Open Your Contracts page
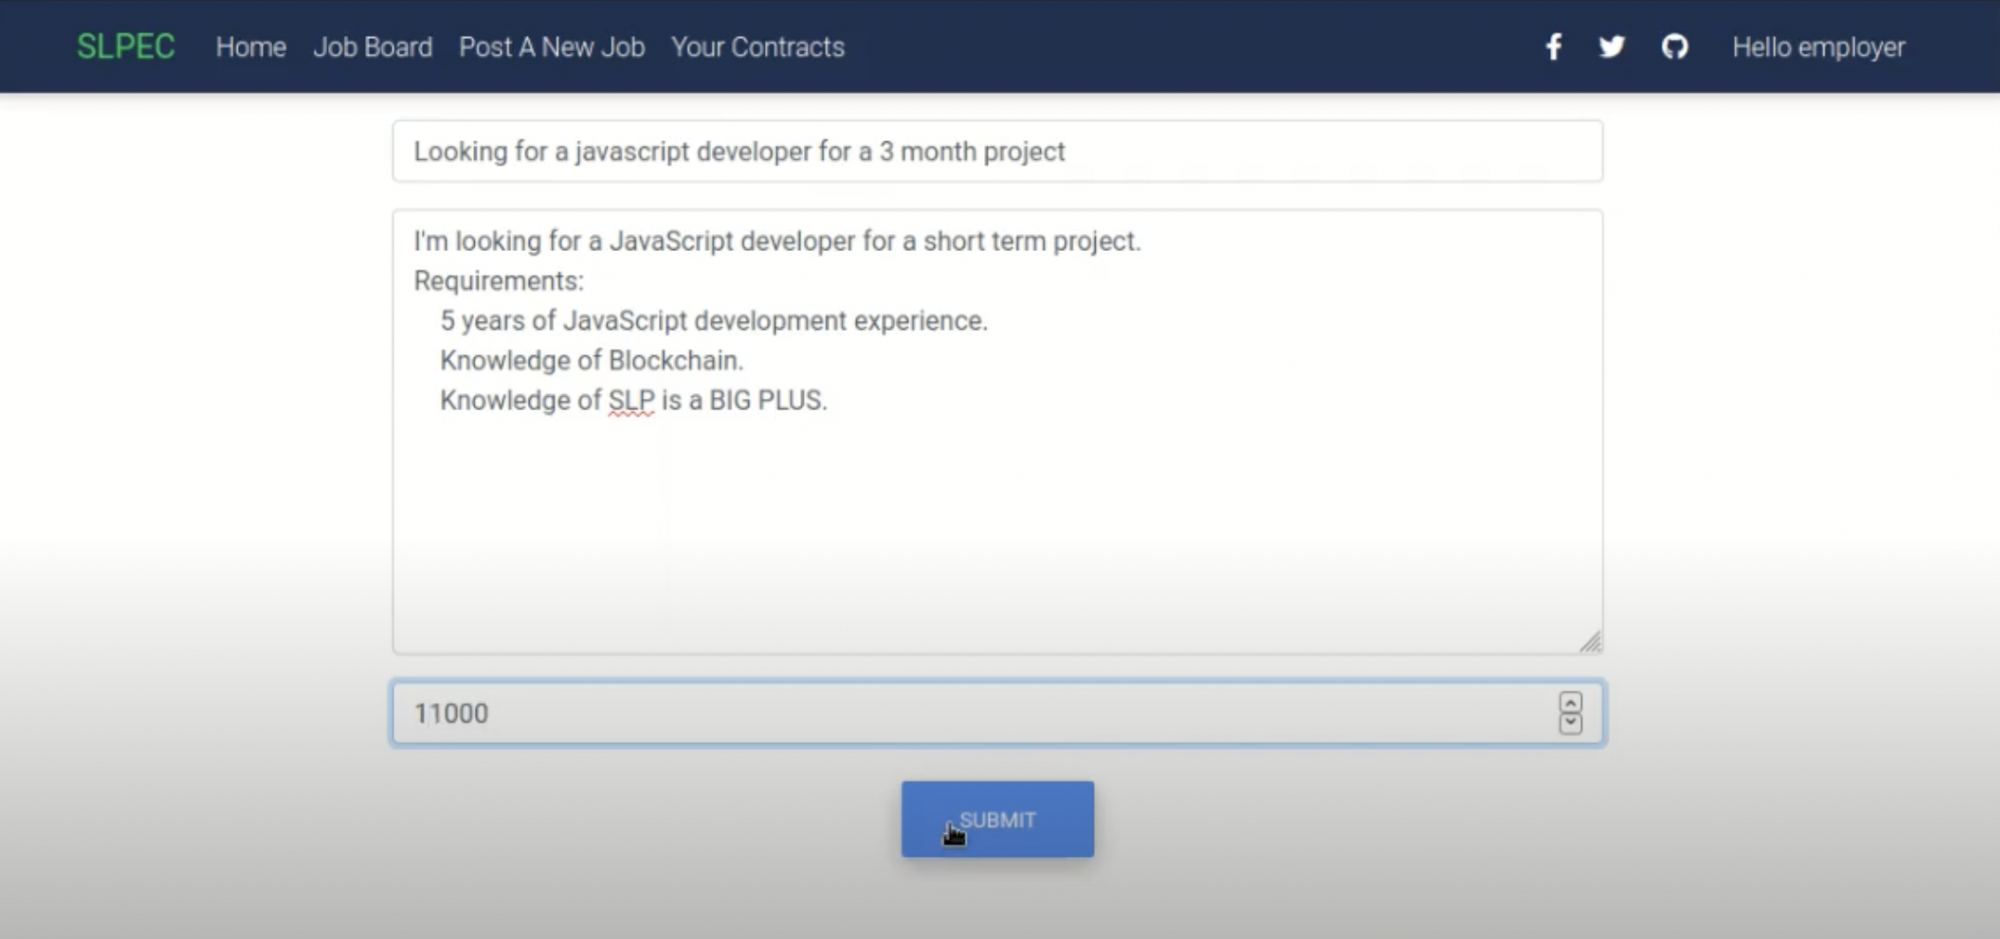Image resolution: width=2000 pixels, height=939 pixels. [x=758, y=47]
